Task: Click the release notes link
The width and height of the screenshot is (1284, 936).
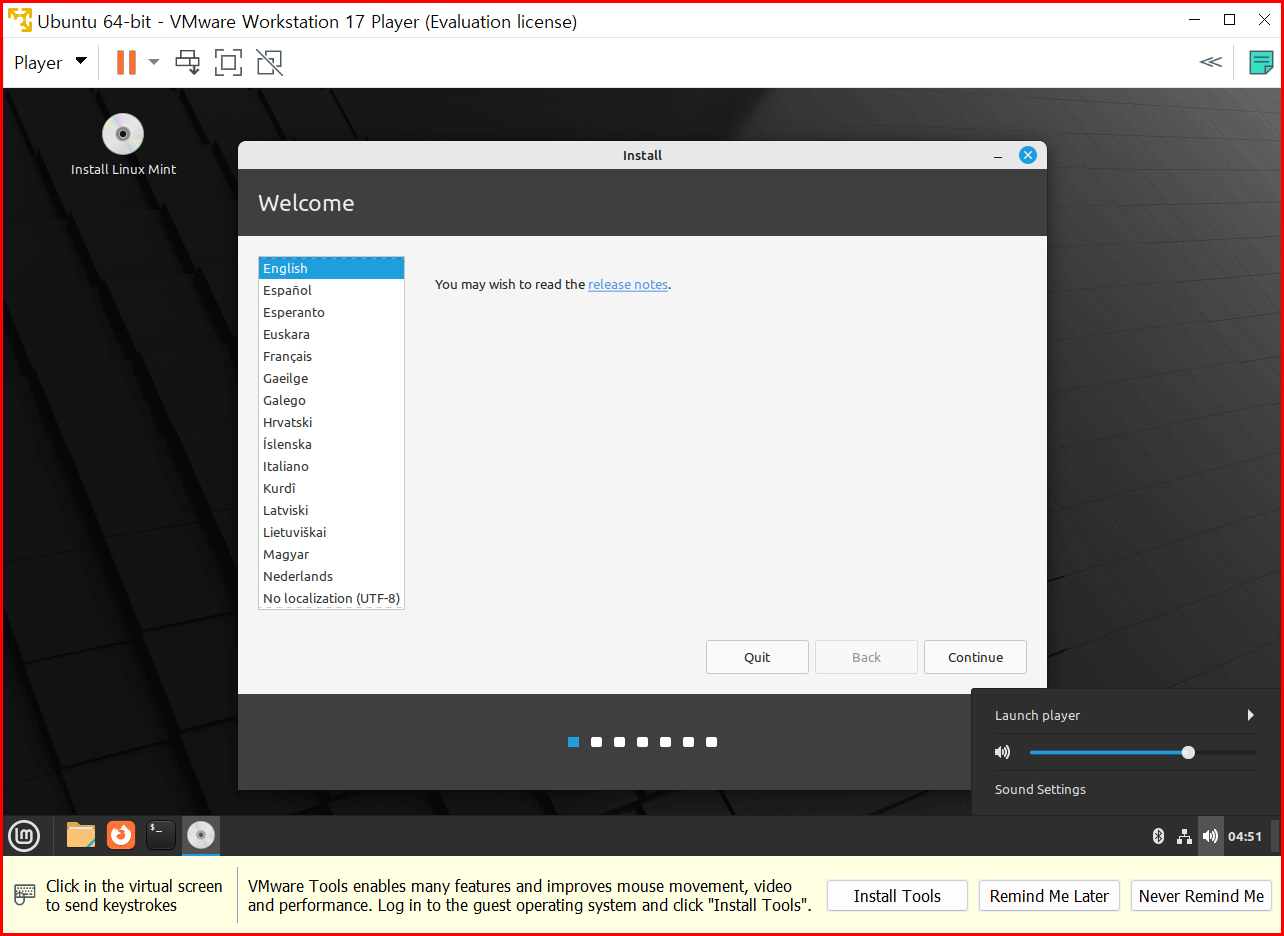Action: coord(628,284)
